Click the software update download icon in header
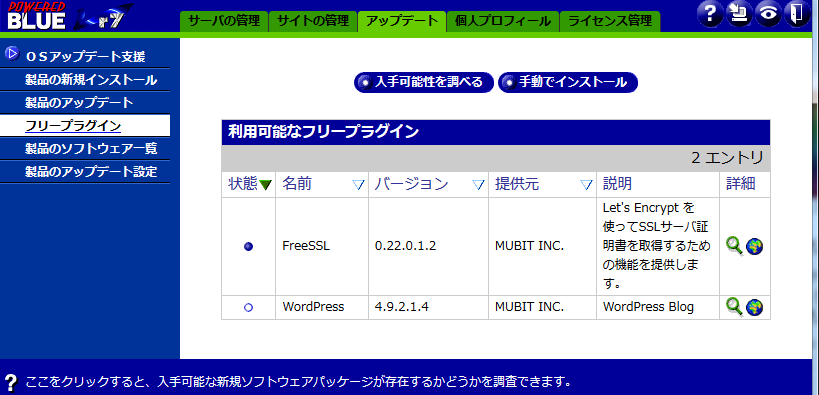This screenshot has width=819, height=395. coord(739,15)
